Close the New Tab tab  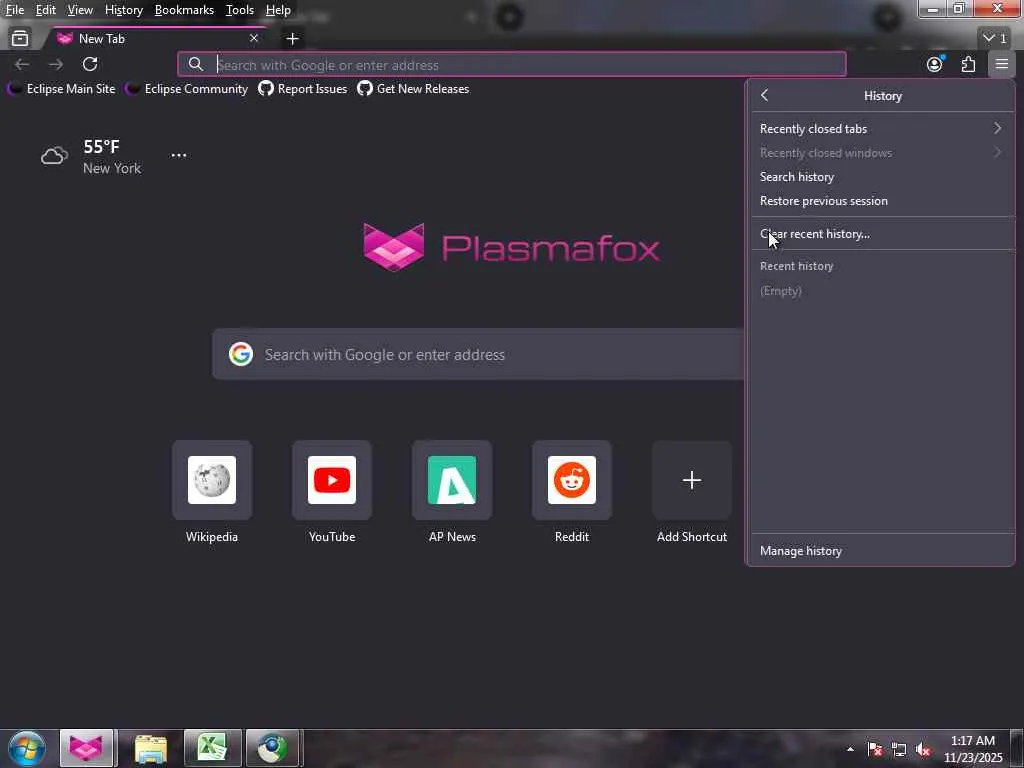pos(254,39)
